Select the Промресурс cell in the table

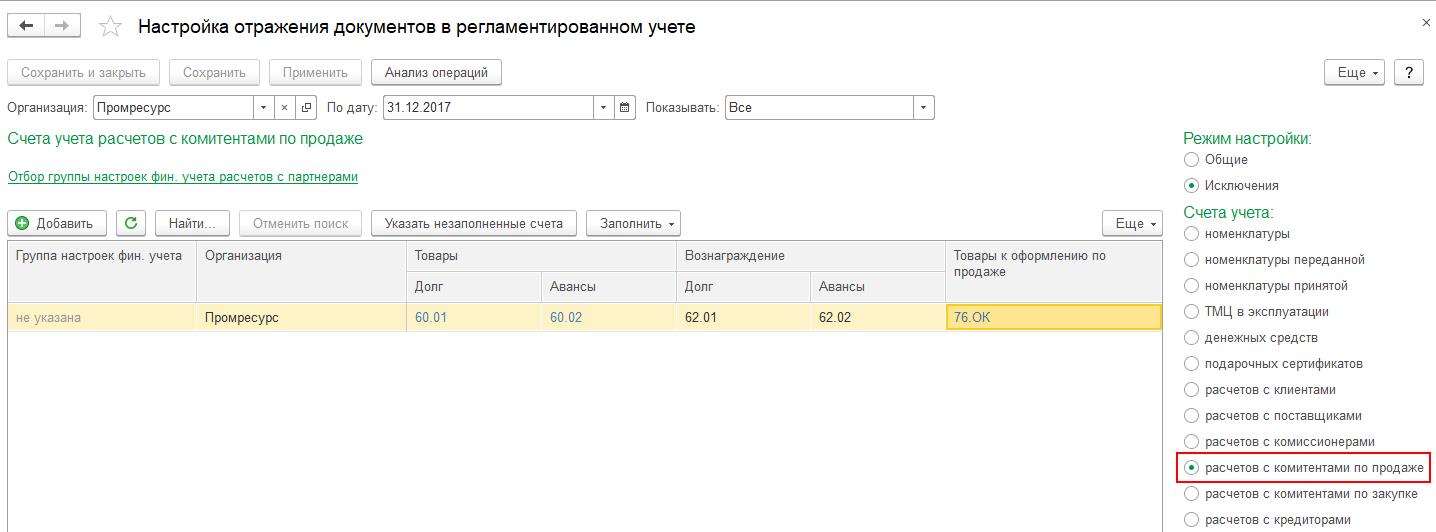[302, 317]
